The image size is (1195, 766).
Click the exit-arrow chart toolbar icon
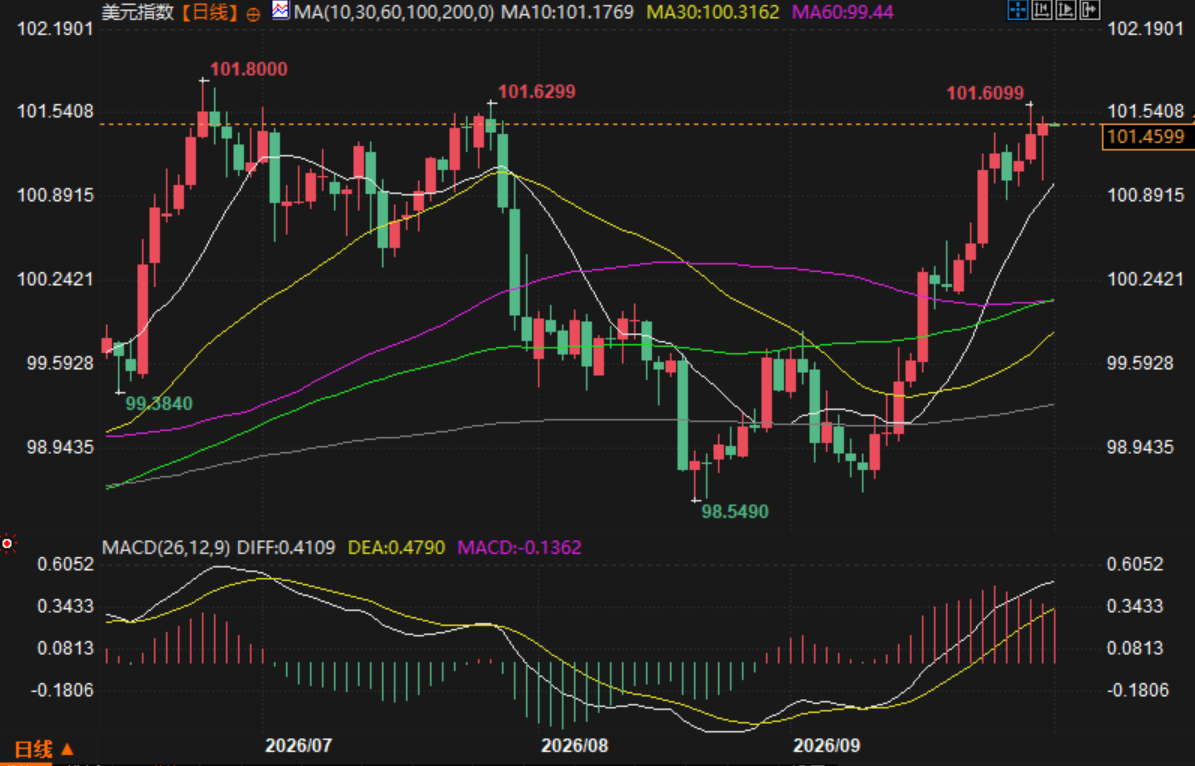(1090, 10)
